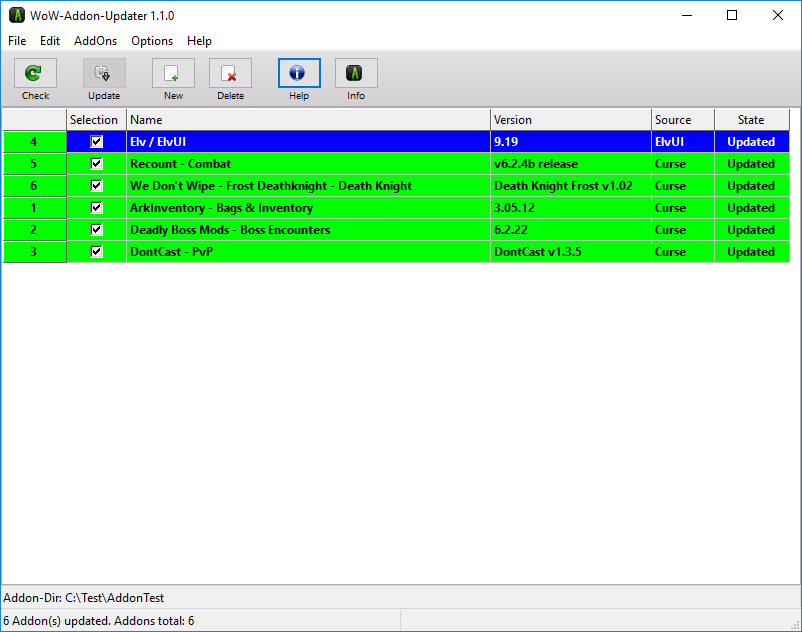
Task: Uncheck selection box for Elv / ElvUI
Action: point(96,142)
